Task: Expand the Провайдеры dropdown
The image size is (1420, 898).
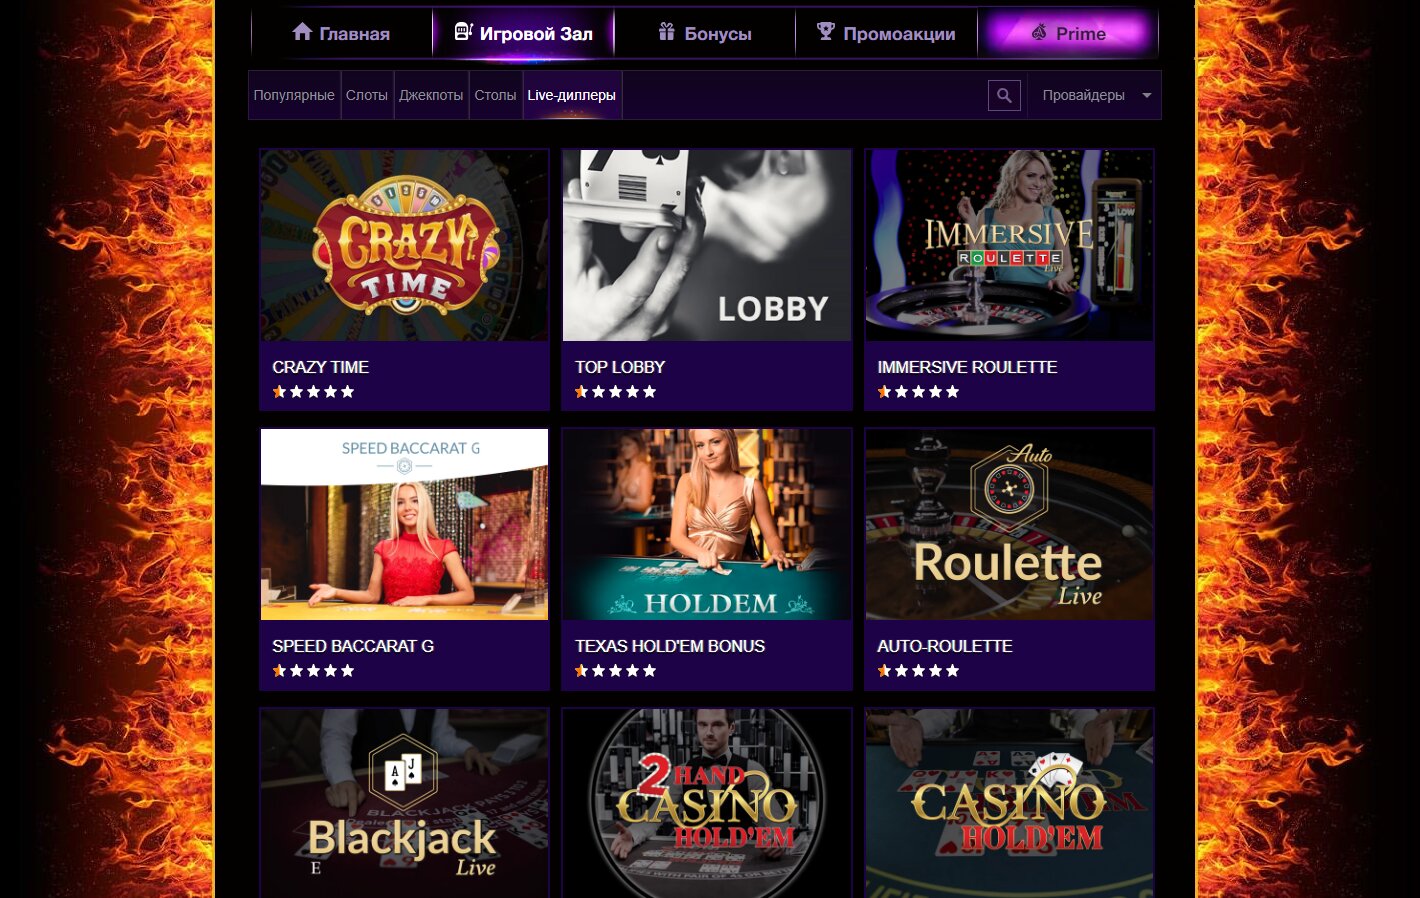Action: coord(1083,95)
